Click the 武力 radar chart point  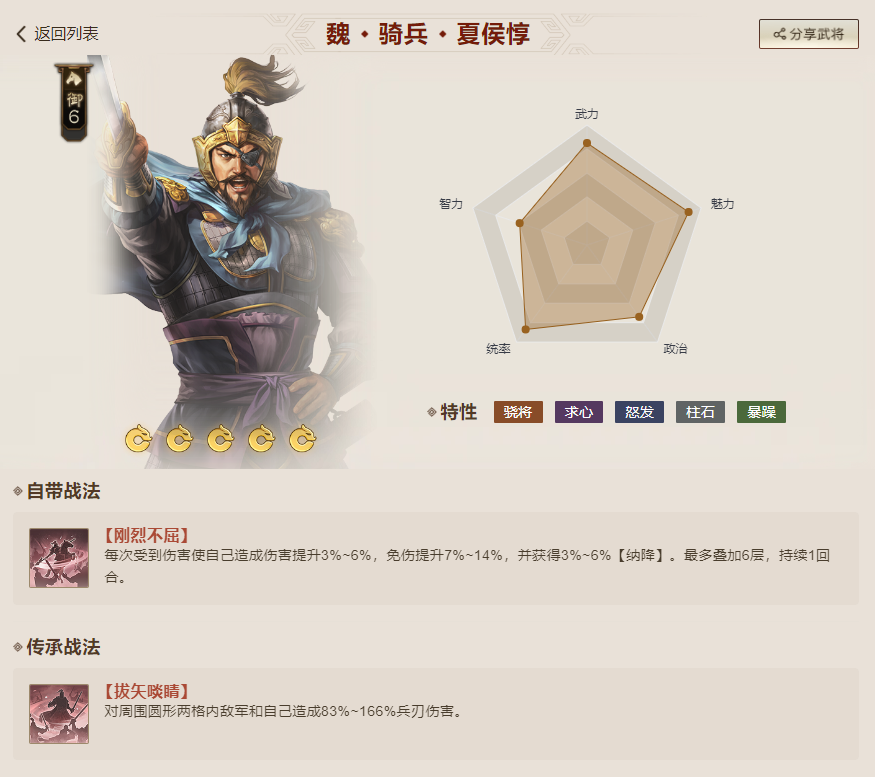(586, 143)
